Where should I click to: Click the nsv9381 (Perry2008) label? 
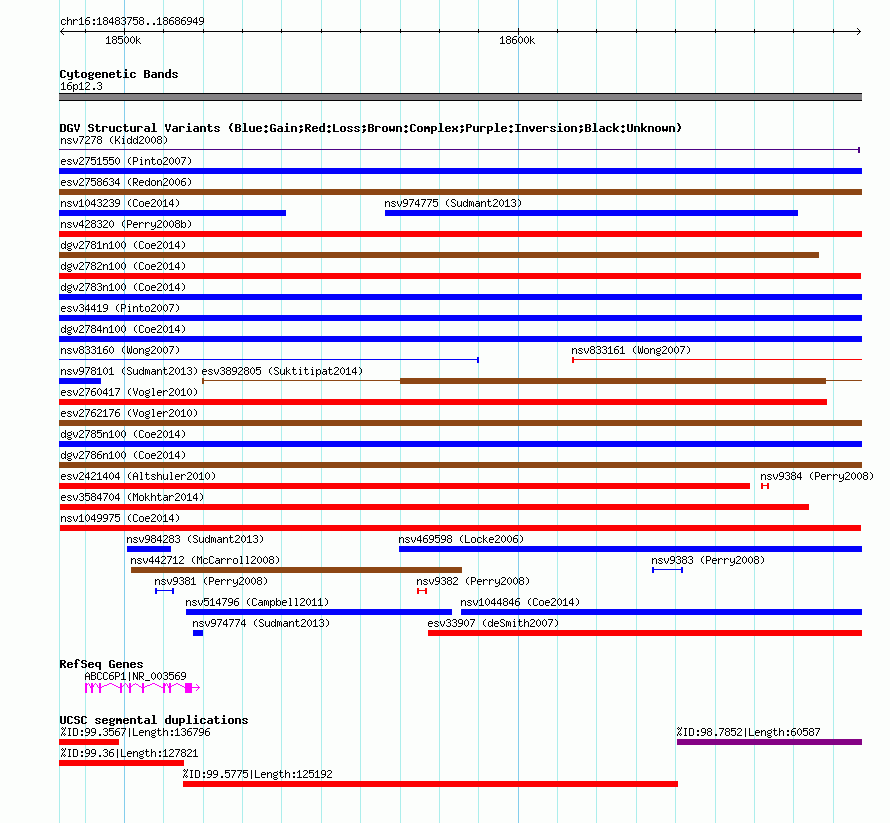point(211,581)
